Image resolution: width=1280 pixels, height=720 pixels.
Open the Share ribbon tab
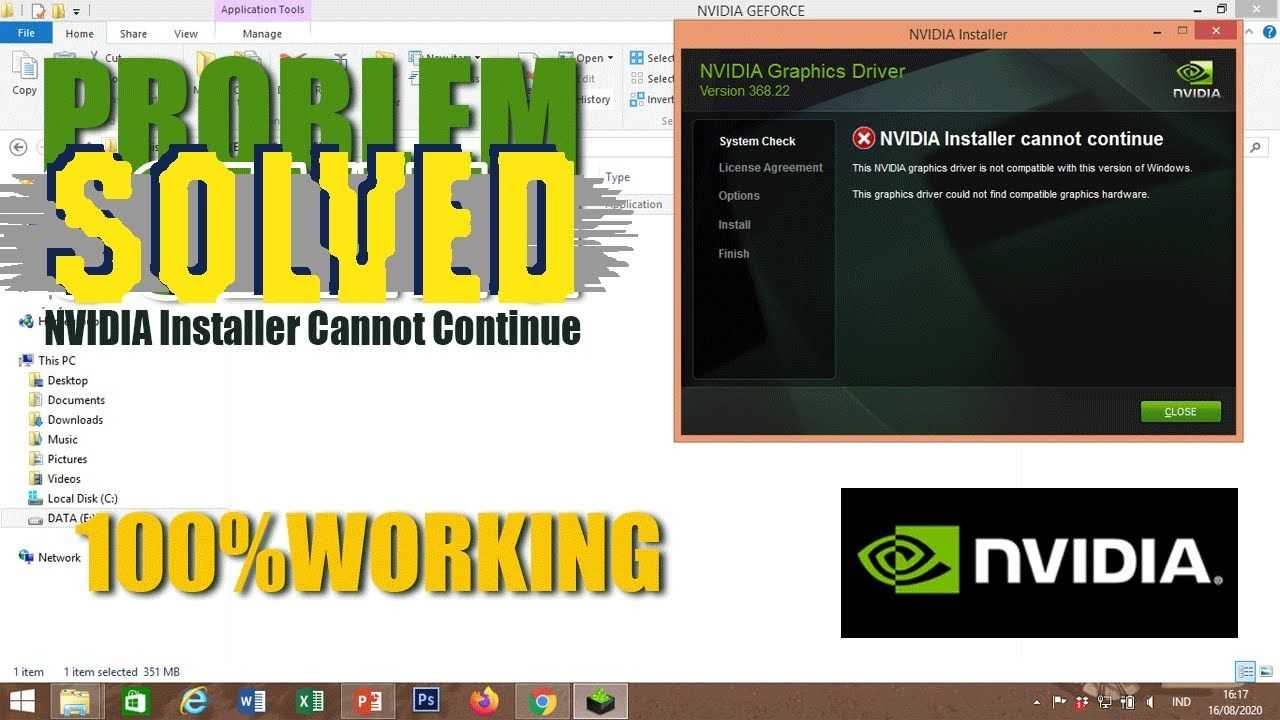click(133, 34)
